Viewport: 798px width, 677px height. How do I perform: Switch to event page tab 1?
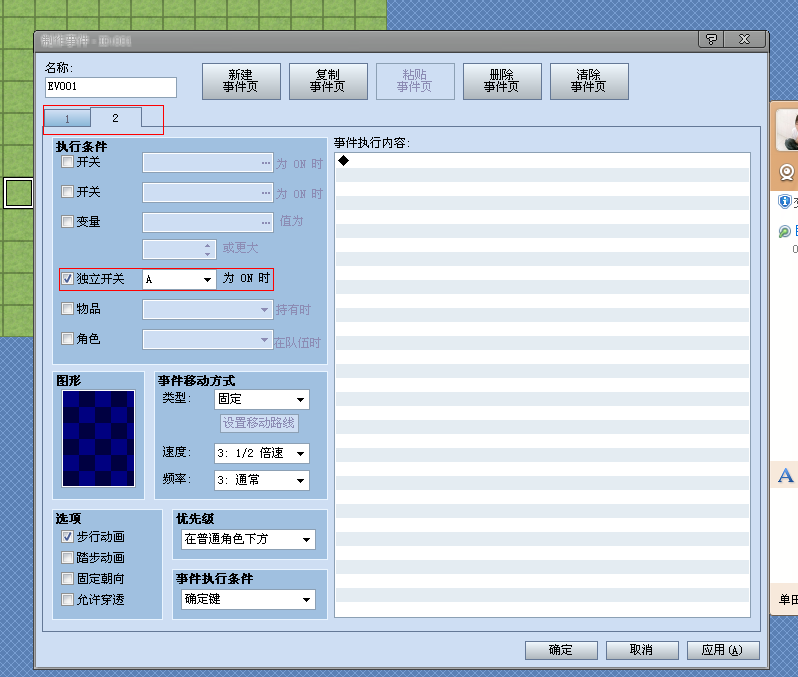tap(67, 119)
